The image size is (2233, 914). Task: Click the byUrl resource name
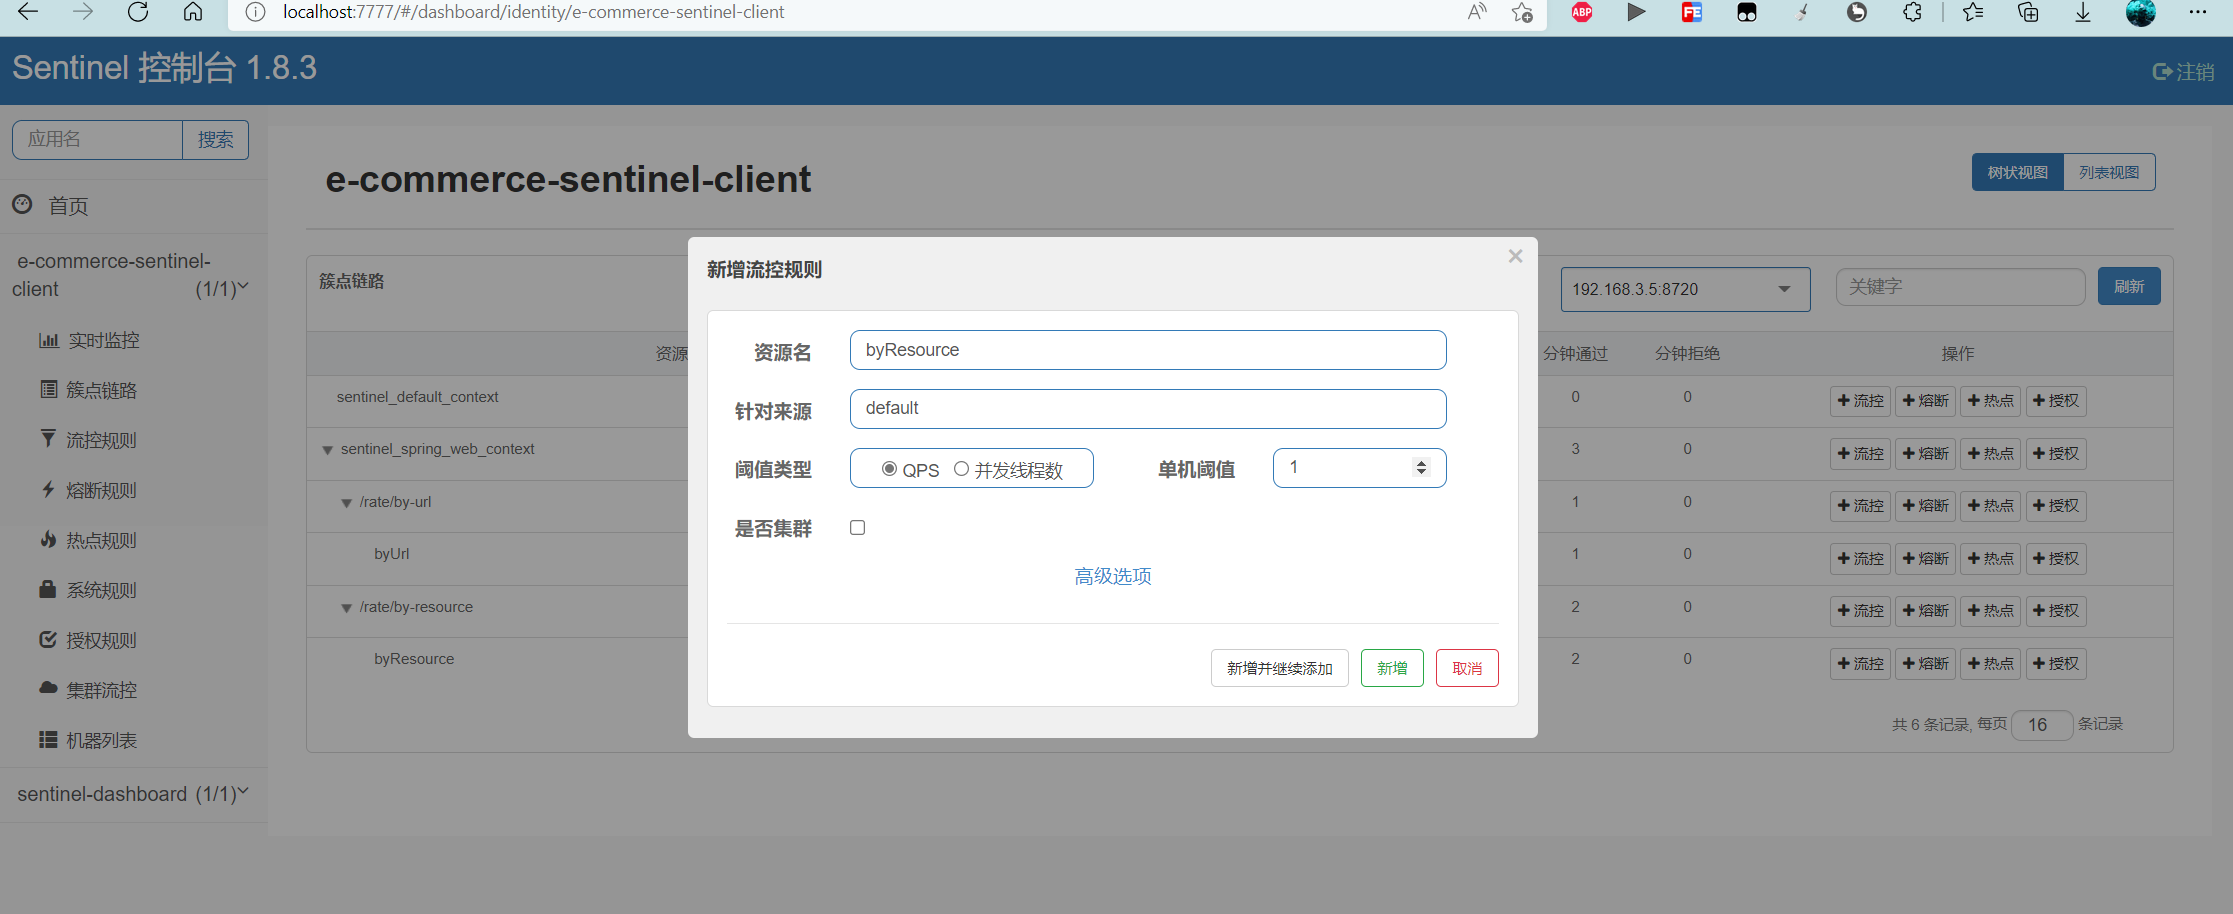(x=392, y=554)
